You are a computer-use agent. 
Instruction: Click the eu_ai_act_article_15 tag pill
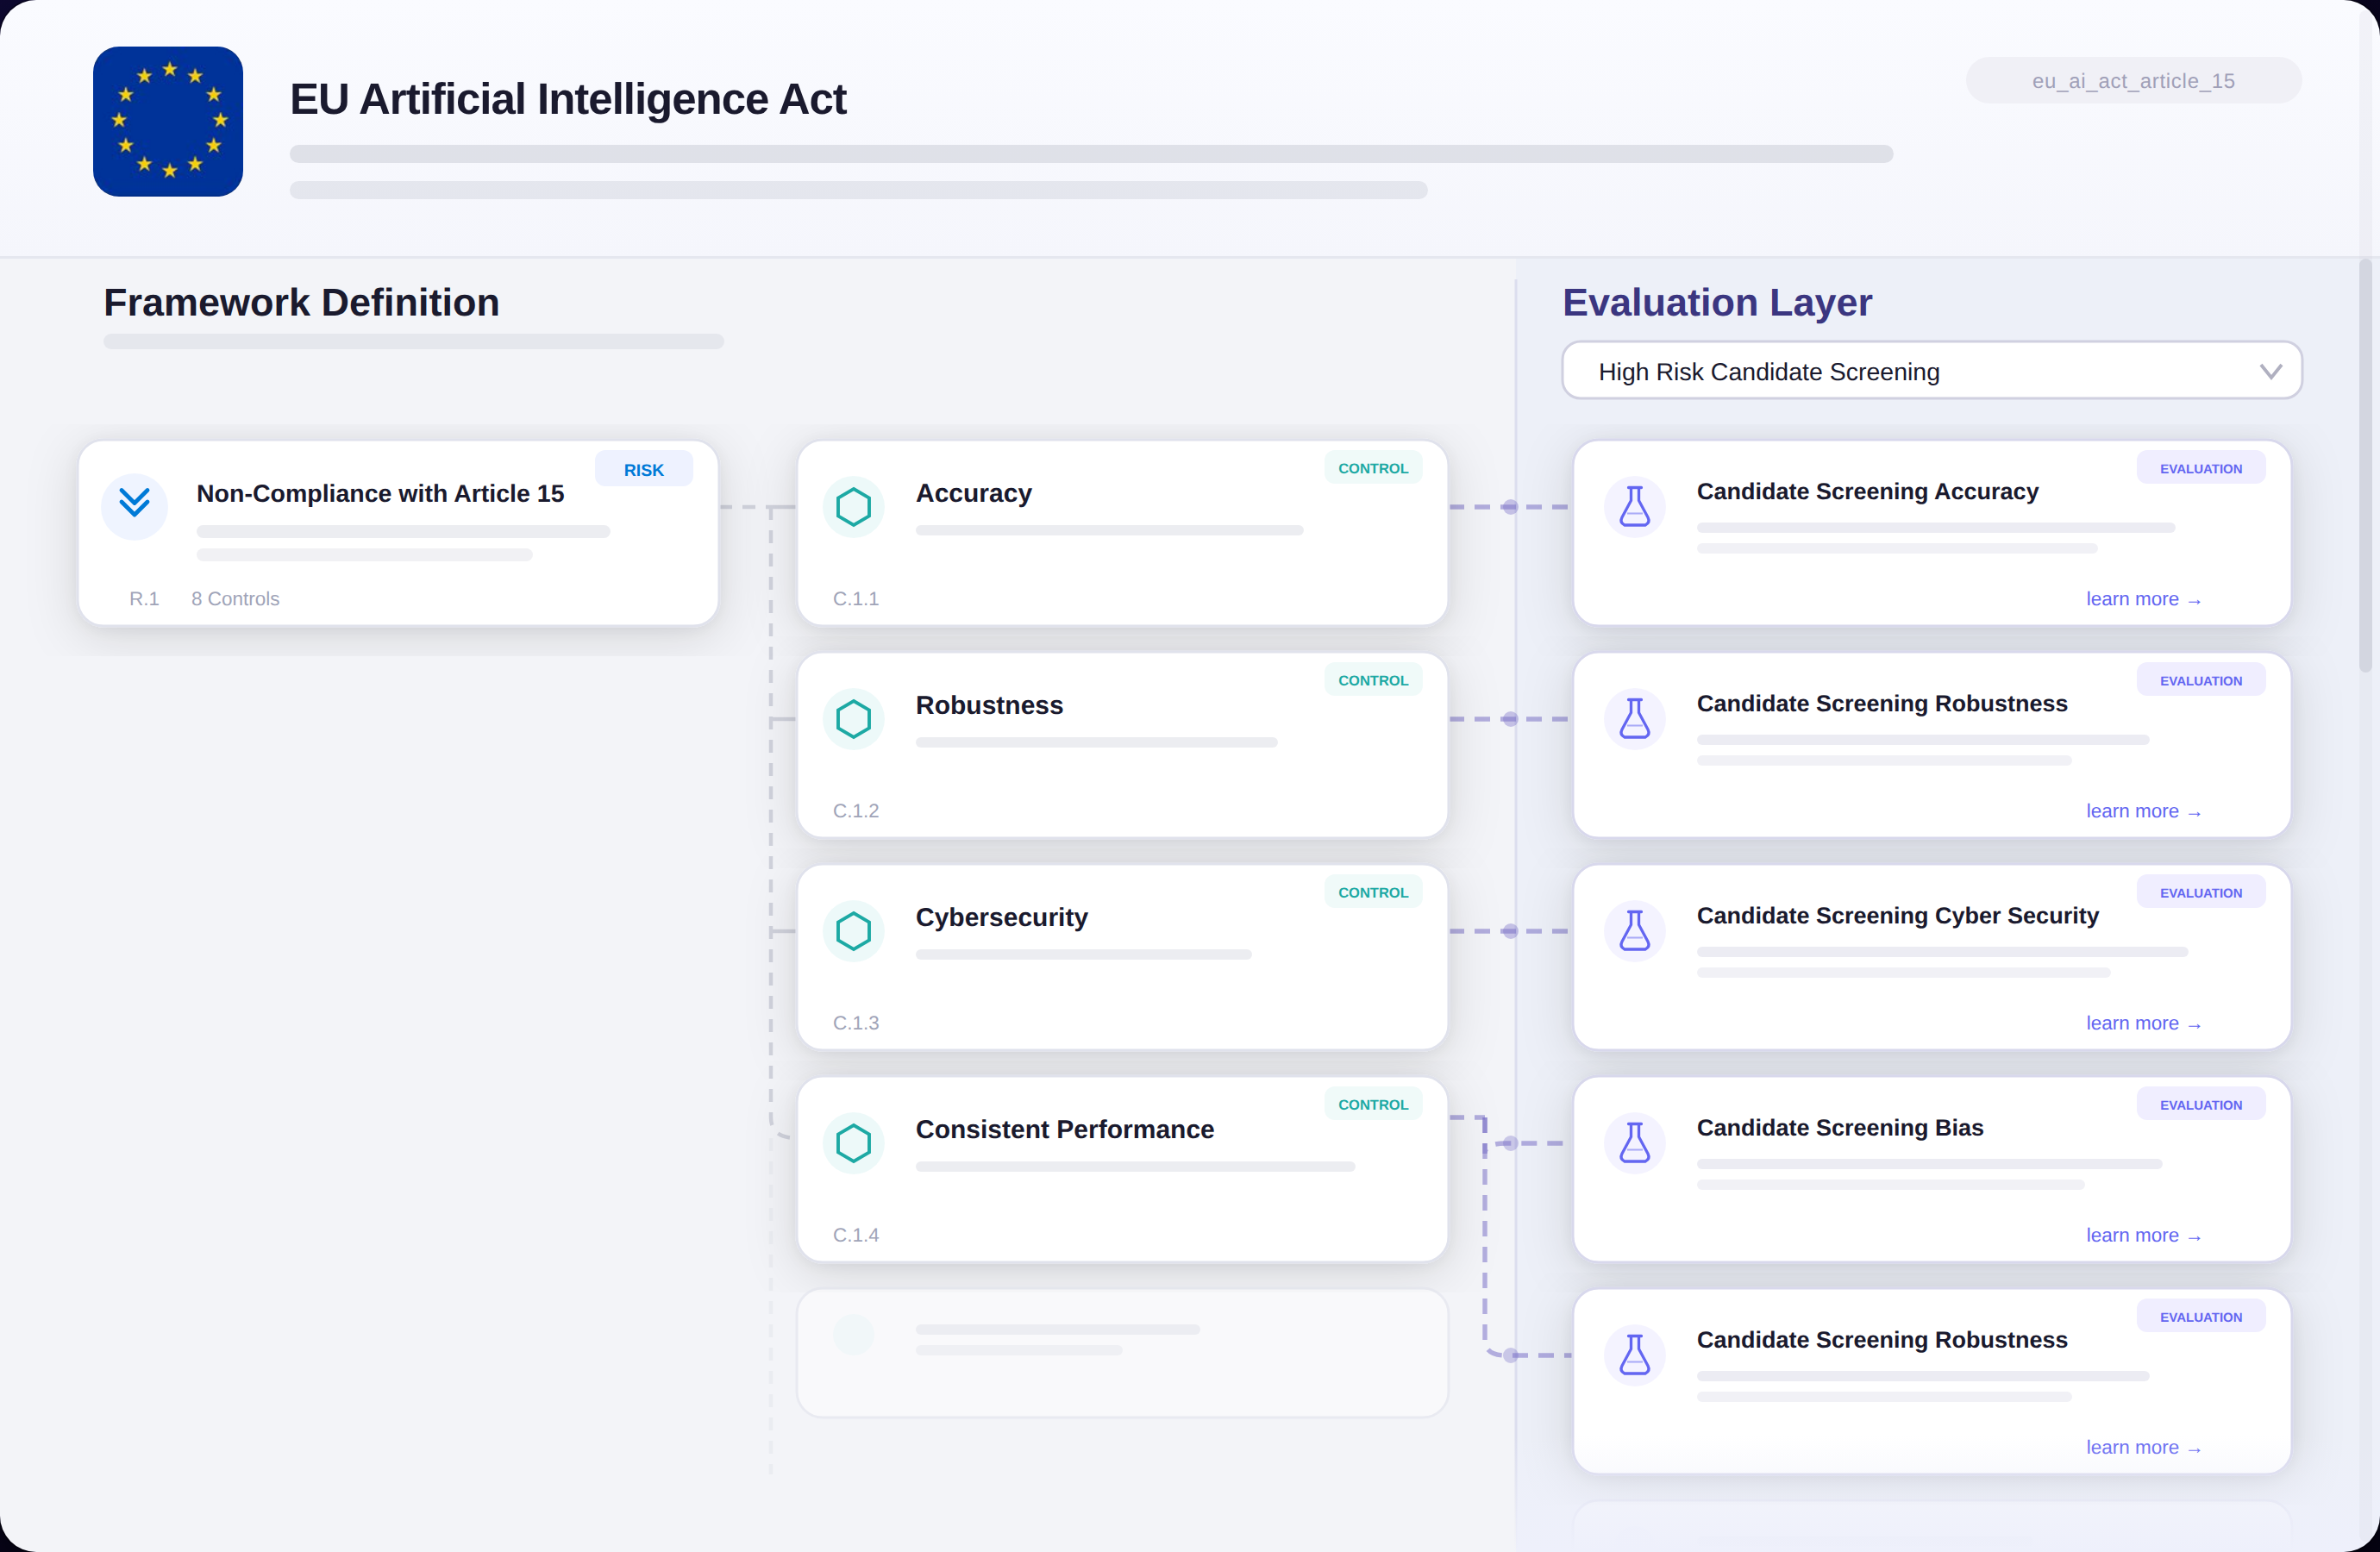[2133, 81]
